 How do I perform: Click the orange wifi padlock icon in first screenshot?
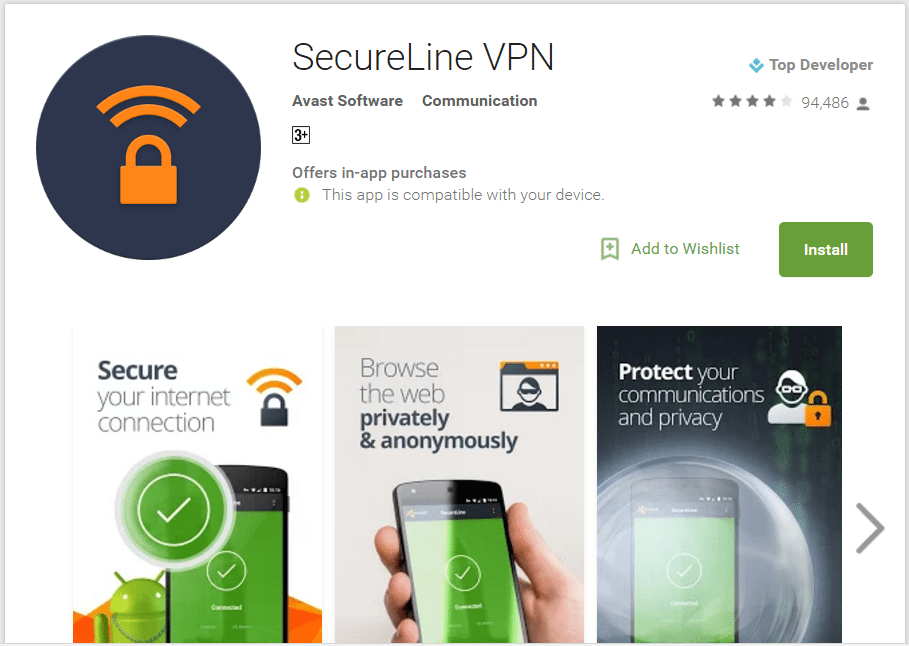[274, 397]
